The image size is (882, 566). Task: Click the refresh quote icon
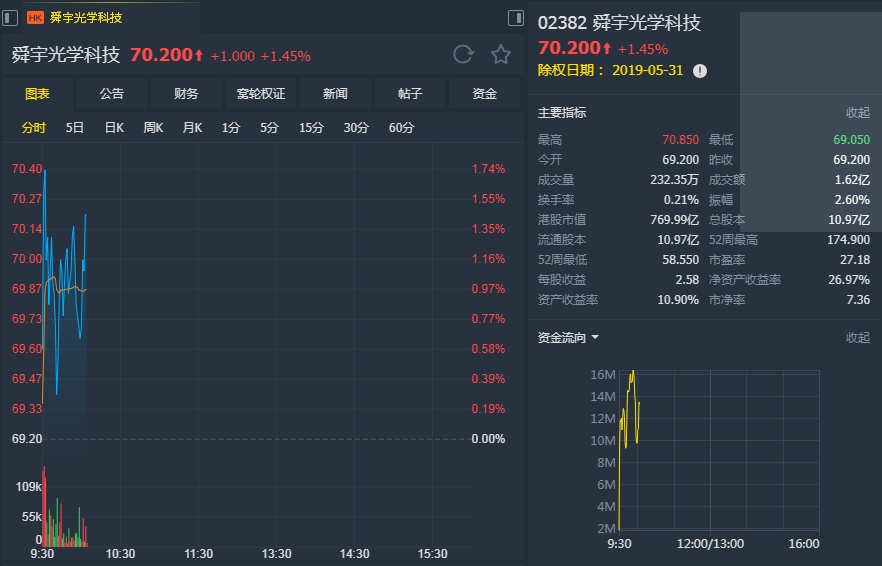click(x=462, y=55)
